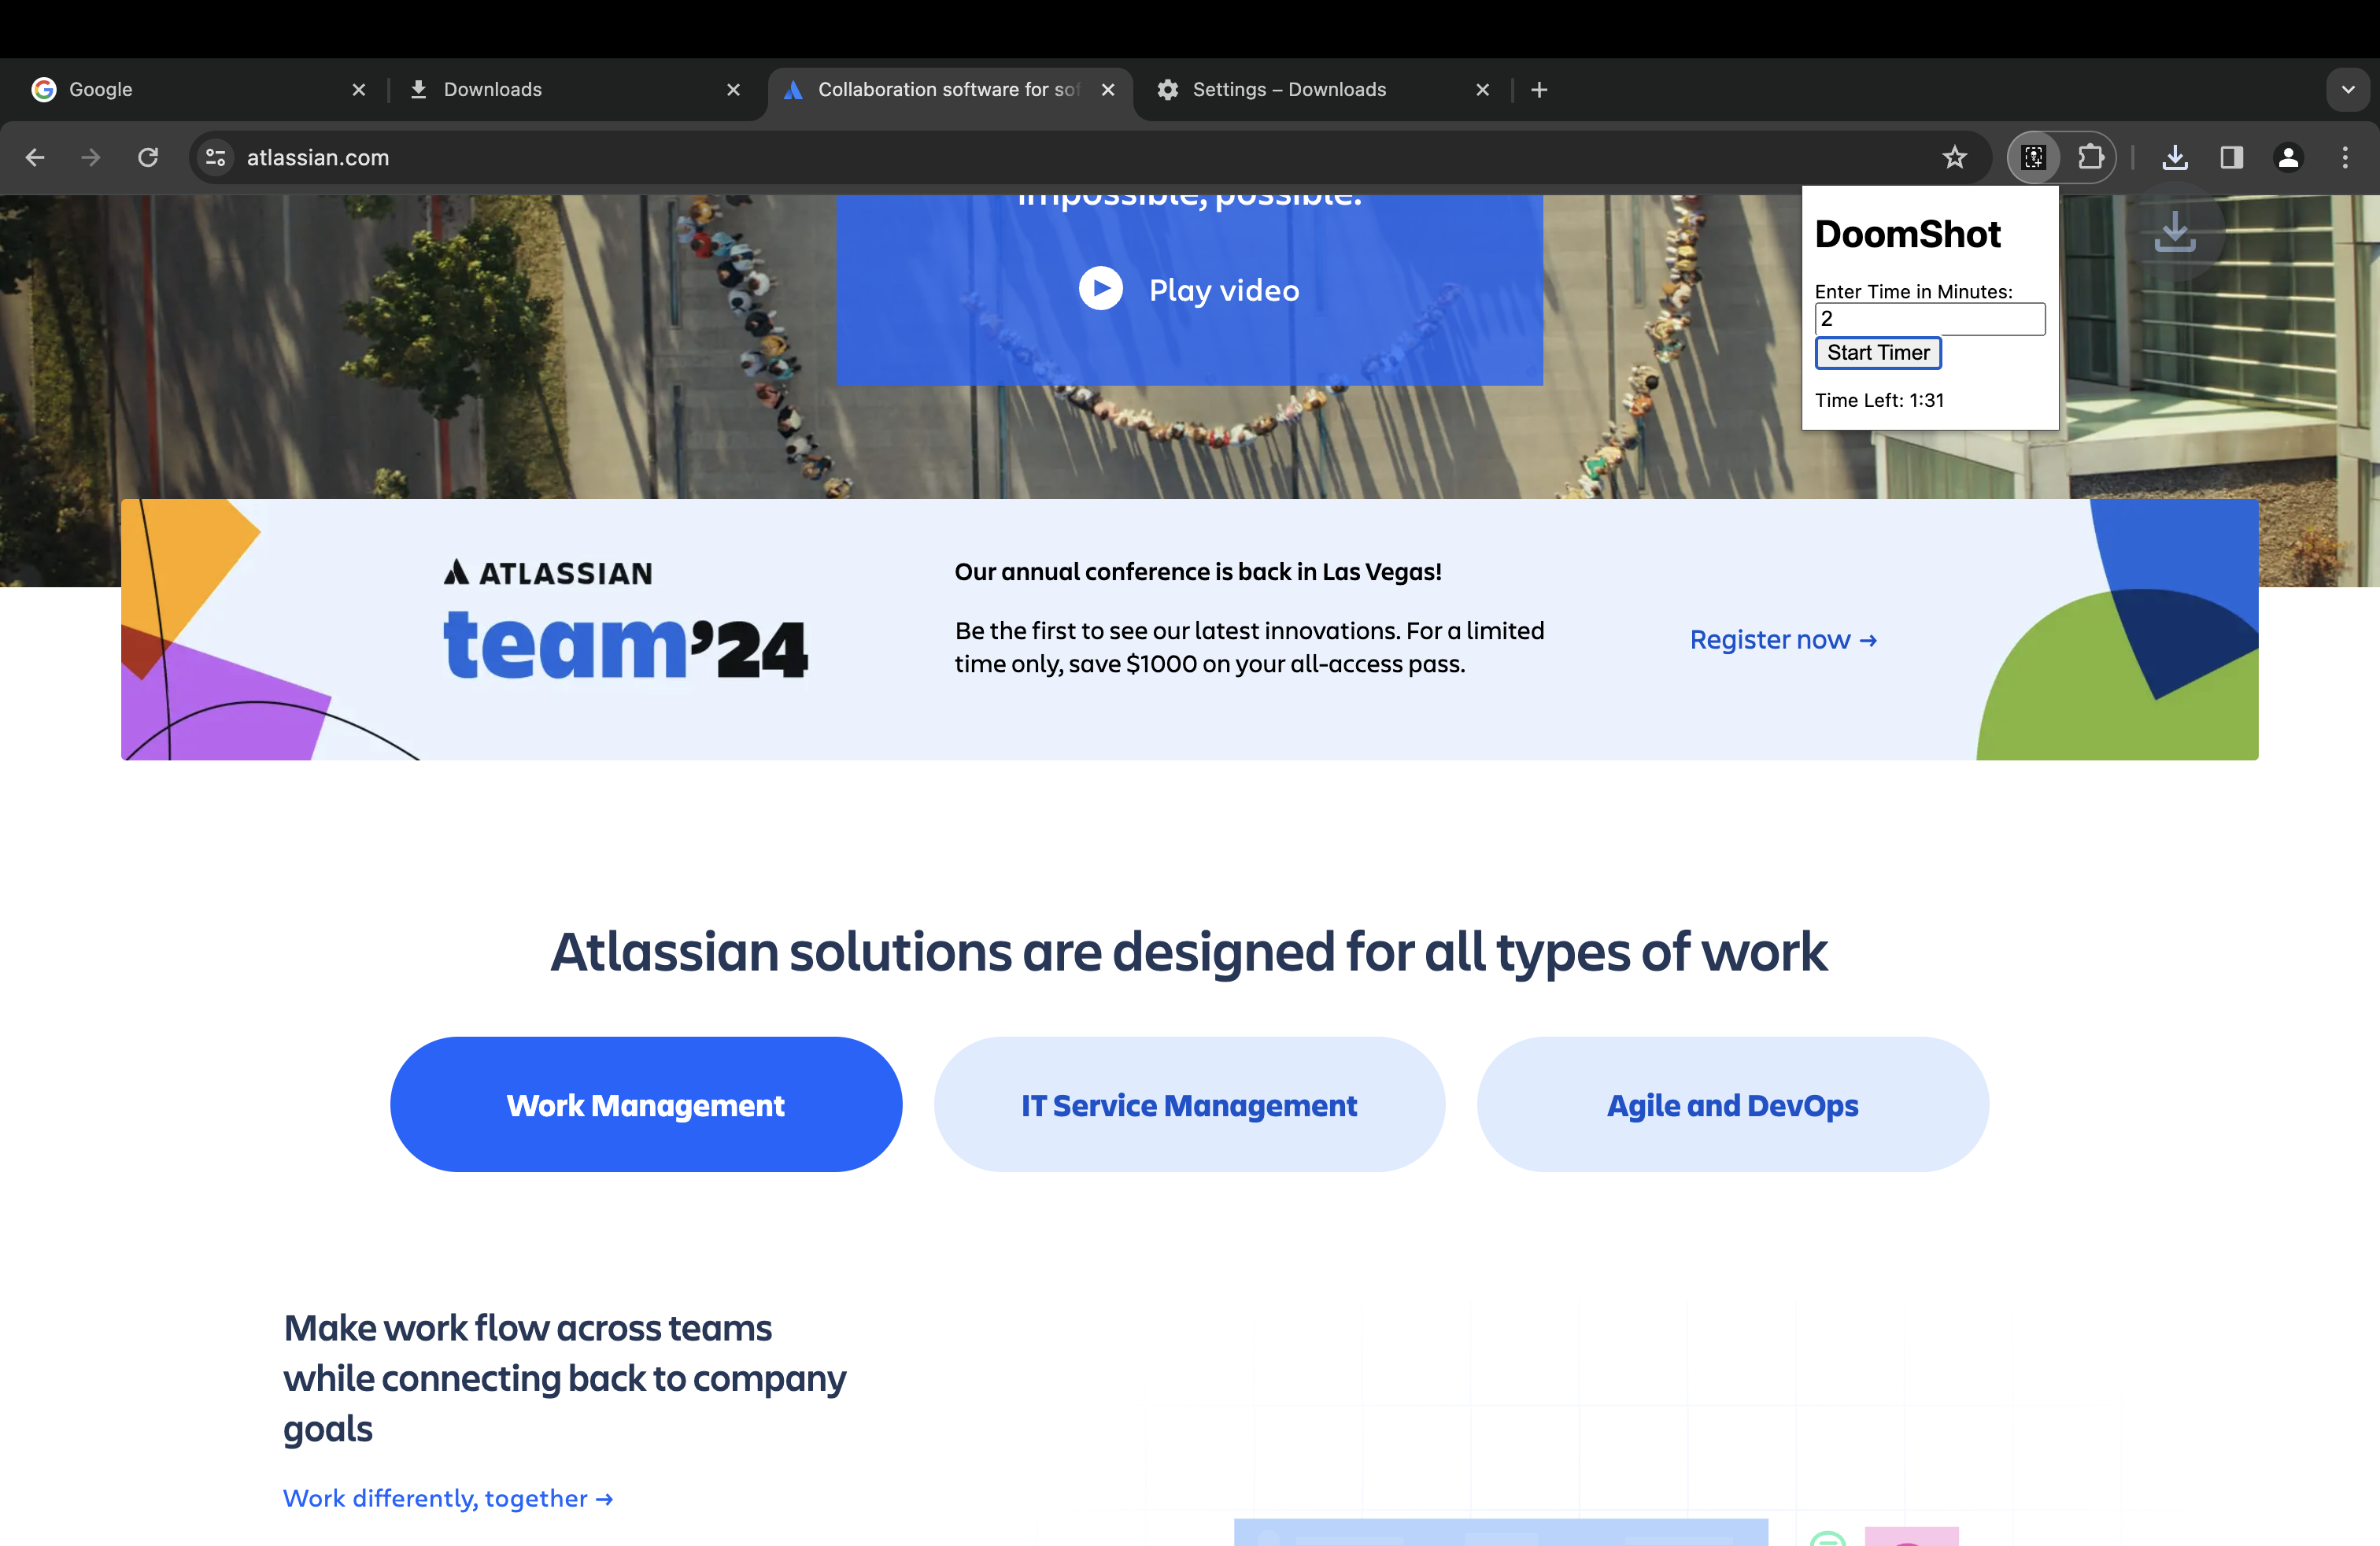Expand the tab search chevron
The height and width of the screenshot is (1546, 2380).
(x=2347, y=89)
